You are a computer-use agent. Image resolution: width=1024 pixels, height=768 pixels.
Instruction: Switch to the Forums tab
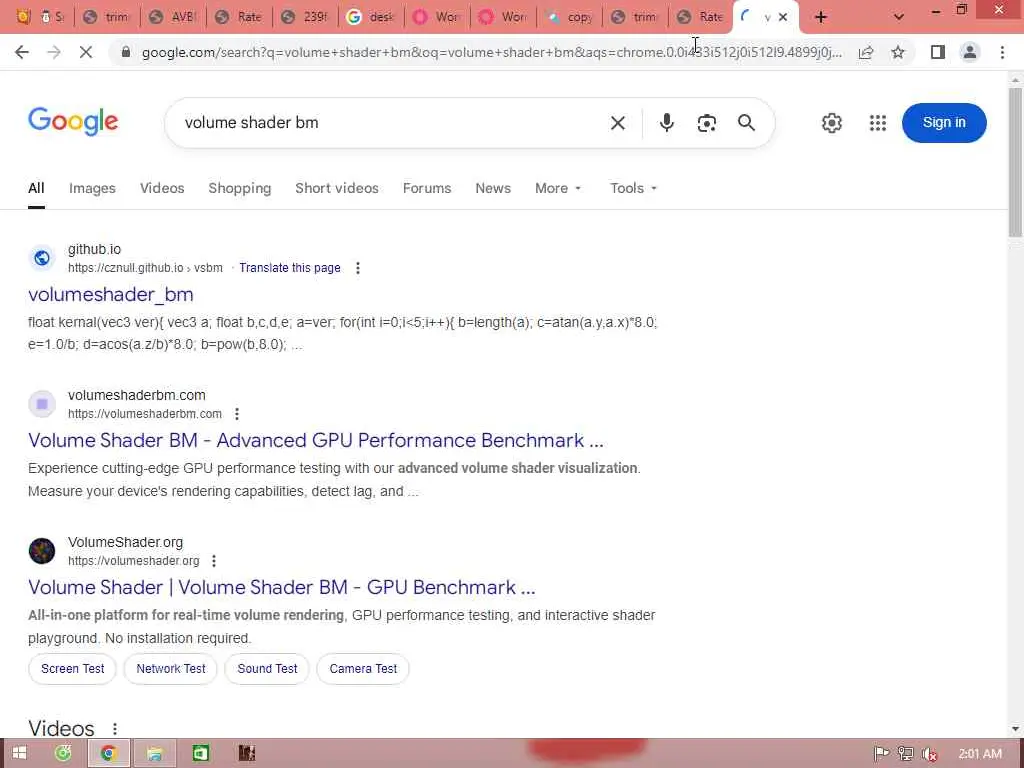coord(427,188)
